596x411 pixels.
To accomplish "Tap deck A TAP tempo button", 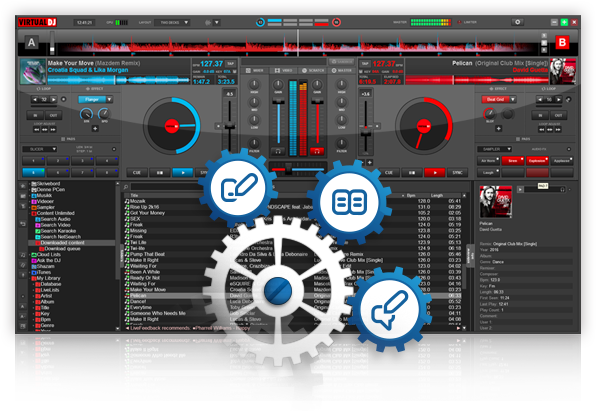I will (230, 63).
